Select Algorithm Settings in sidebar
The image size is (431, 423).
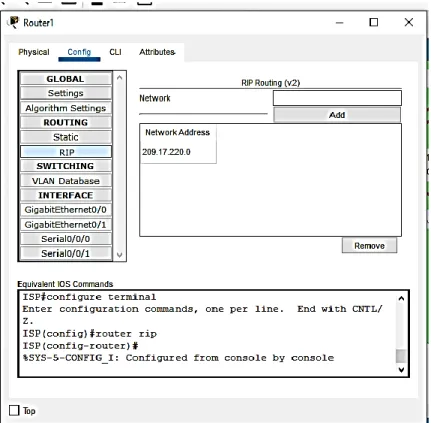pyautogui.click(x=66, y=108)
